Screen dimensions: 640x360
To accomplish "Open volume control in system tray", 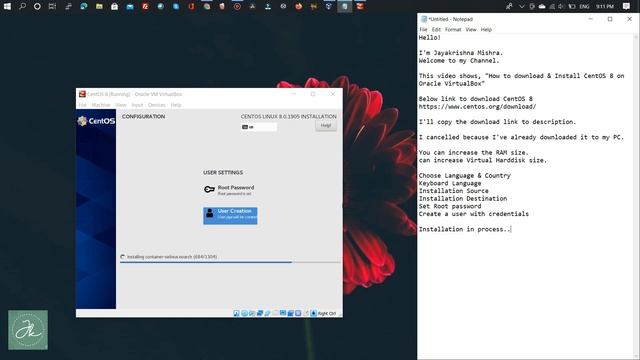I will tap(561, 6).
